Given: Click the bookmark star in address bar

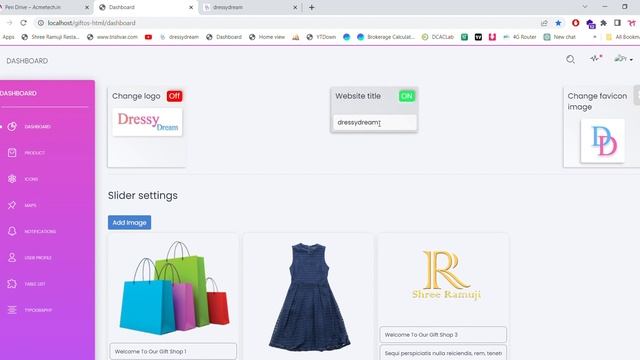Looking at the screenshot, I should (558, 23).
